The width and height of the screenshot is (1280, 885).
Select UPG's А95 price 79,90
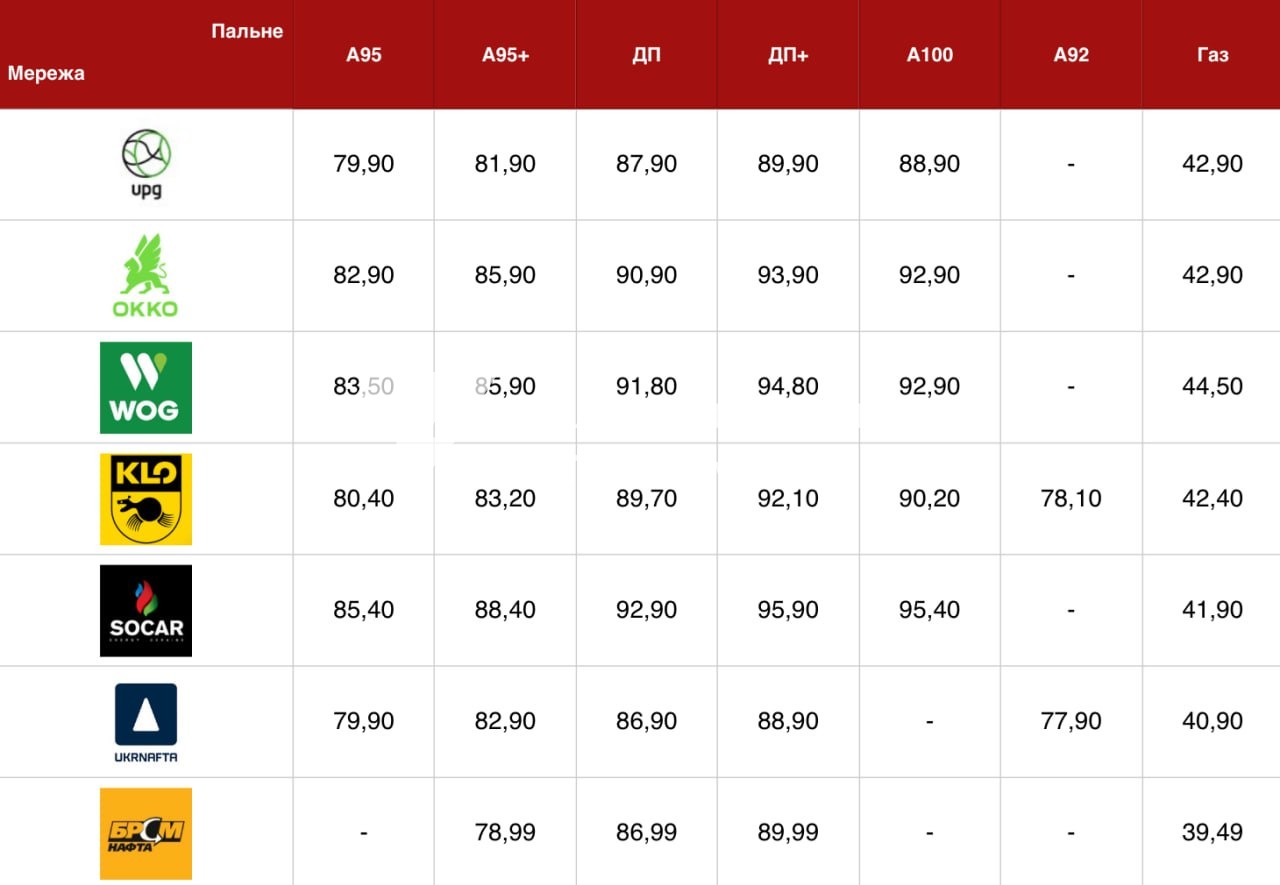pyautogui.click(x=364, y=164)
